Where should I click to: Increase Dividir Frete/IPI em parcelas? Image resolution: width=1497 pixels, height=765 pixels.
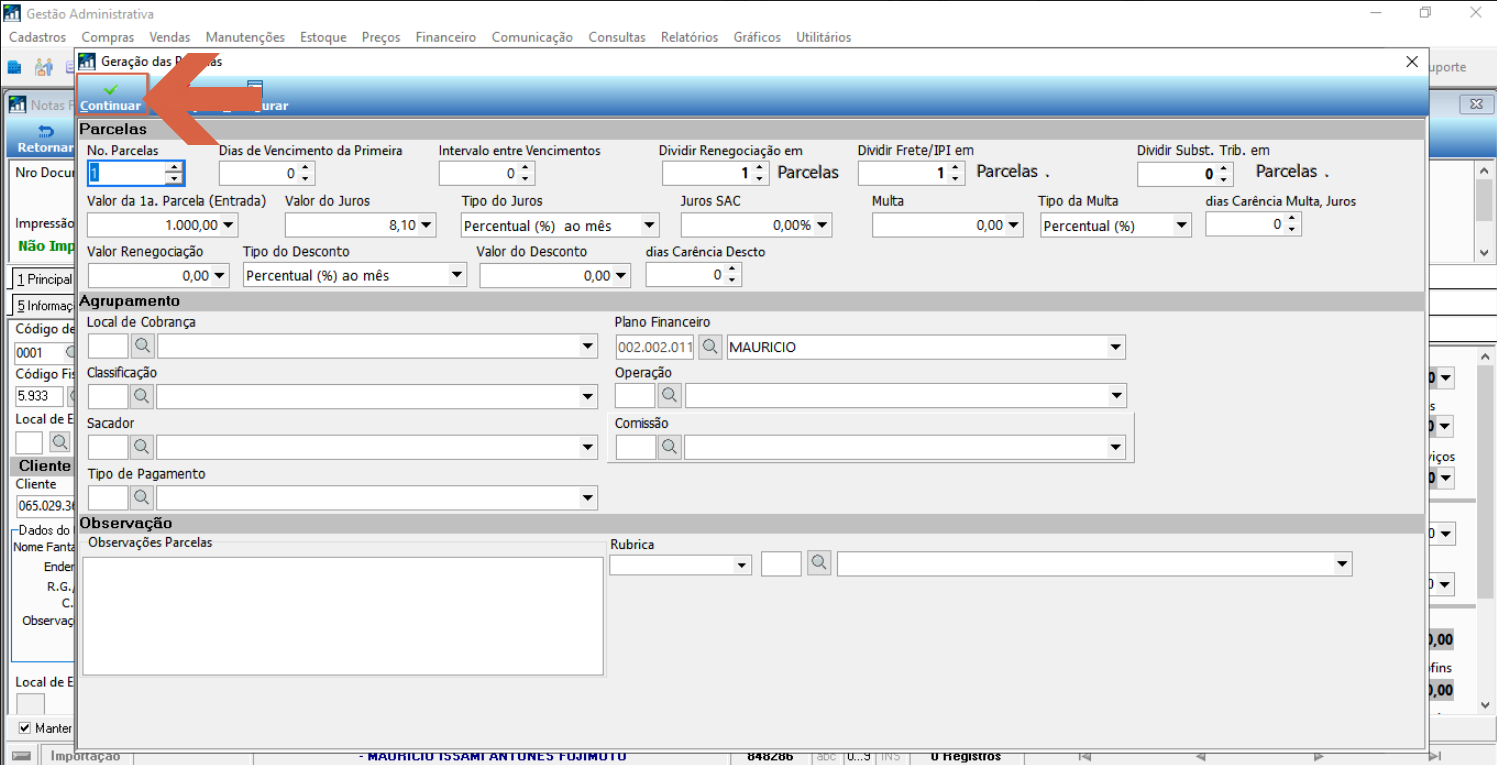[957, 168]
